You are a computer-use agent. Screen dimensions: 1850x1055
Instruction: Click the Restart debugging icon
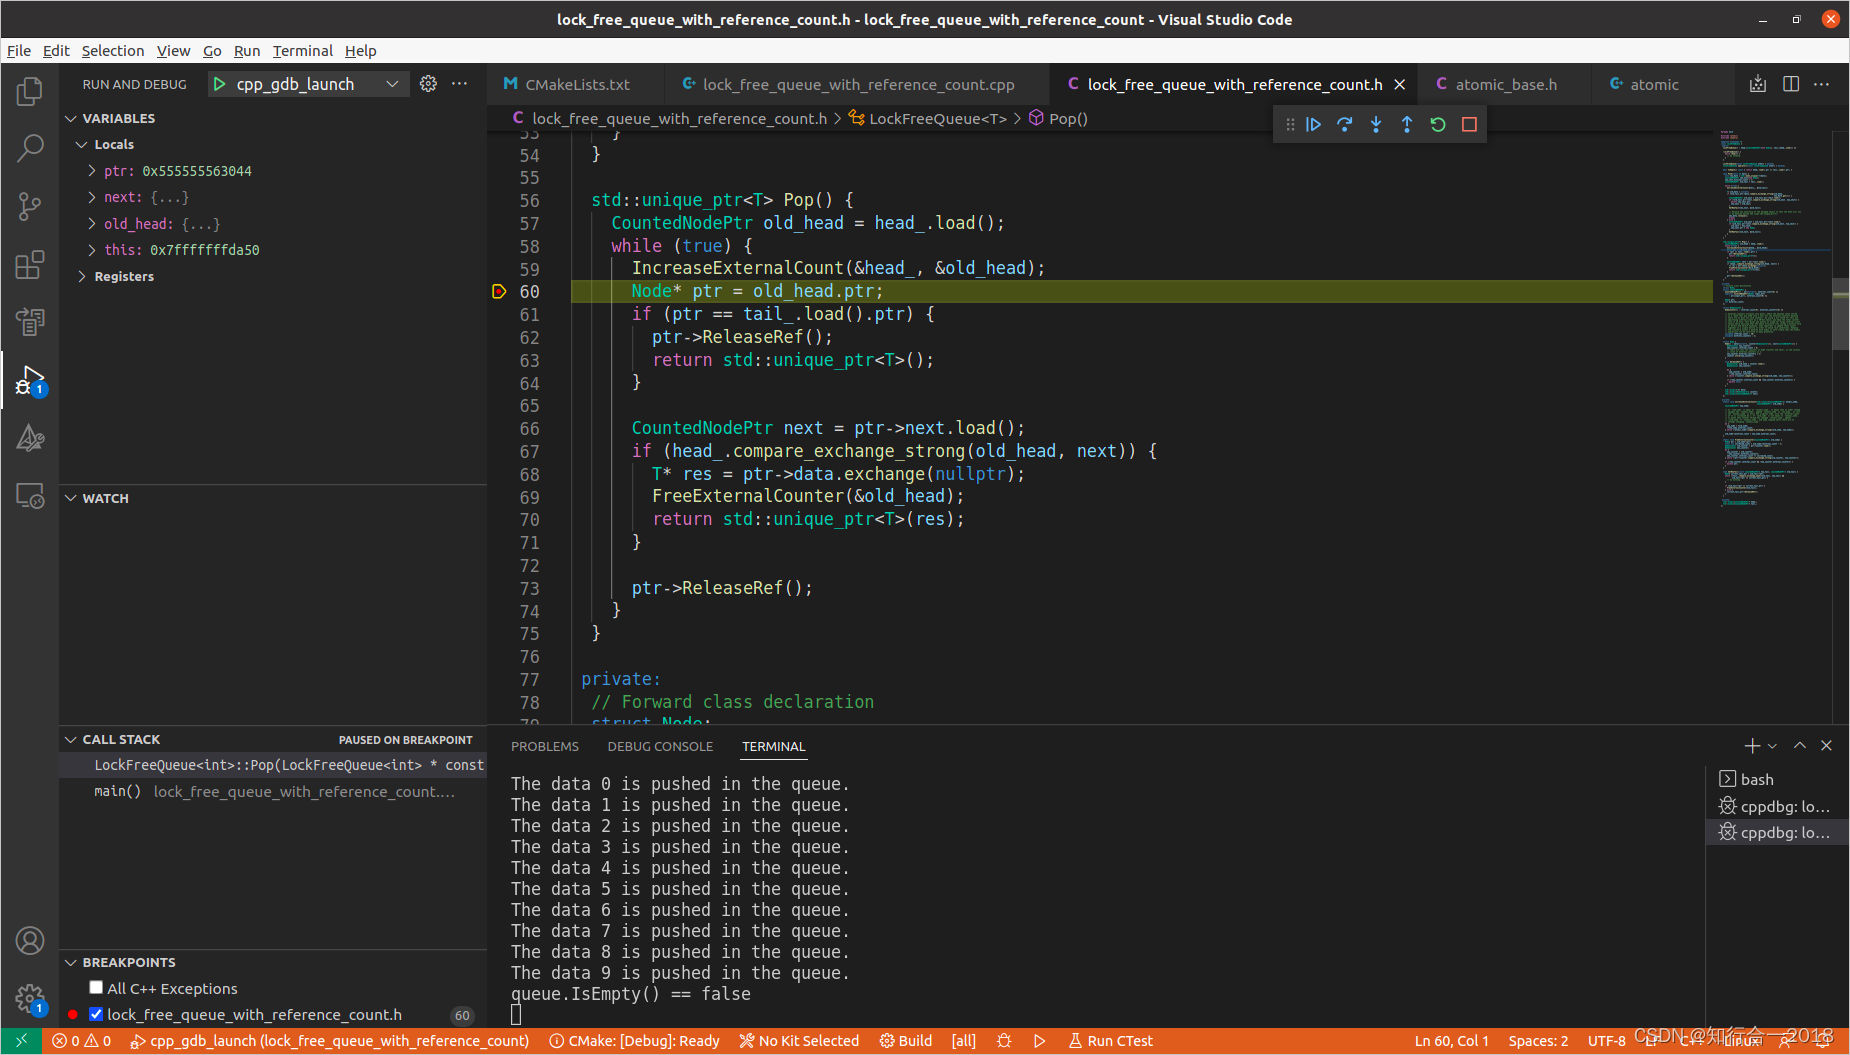pos(1438,125)
